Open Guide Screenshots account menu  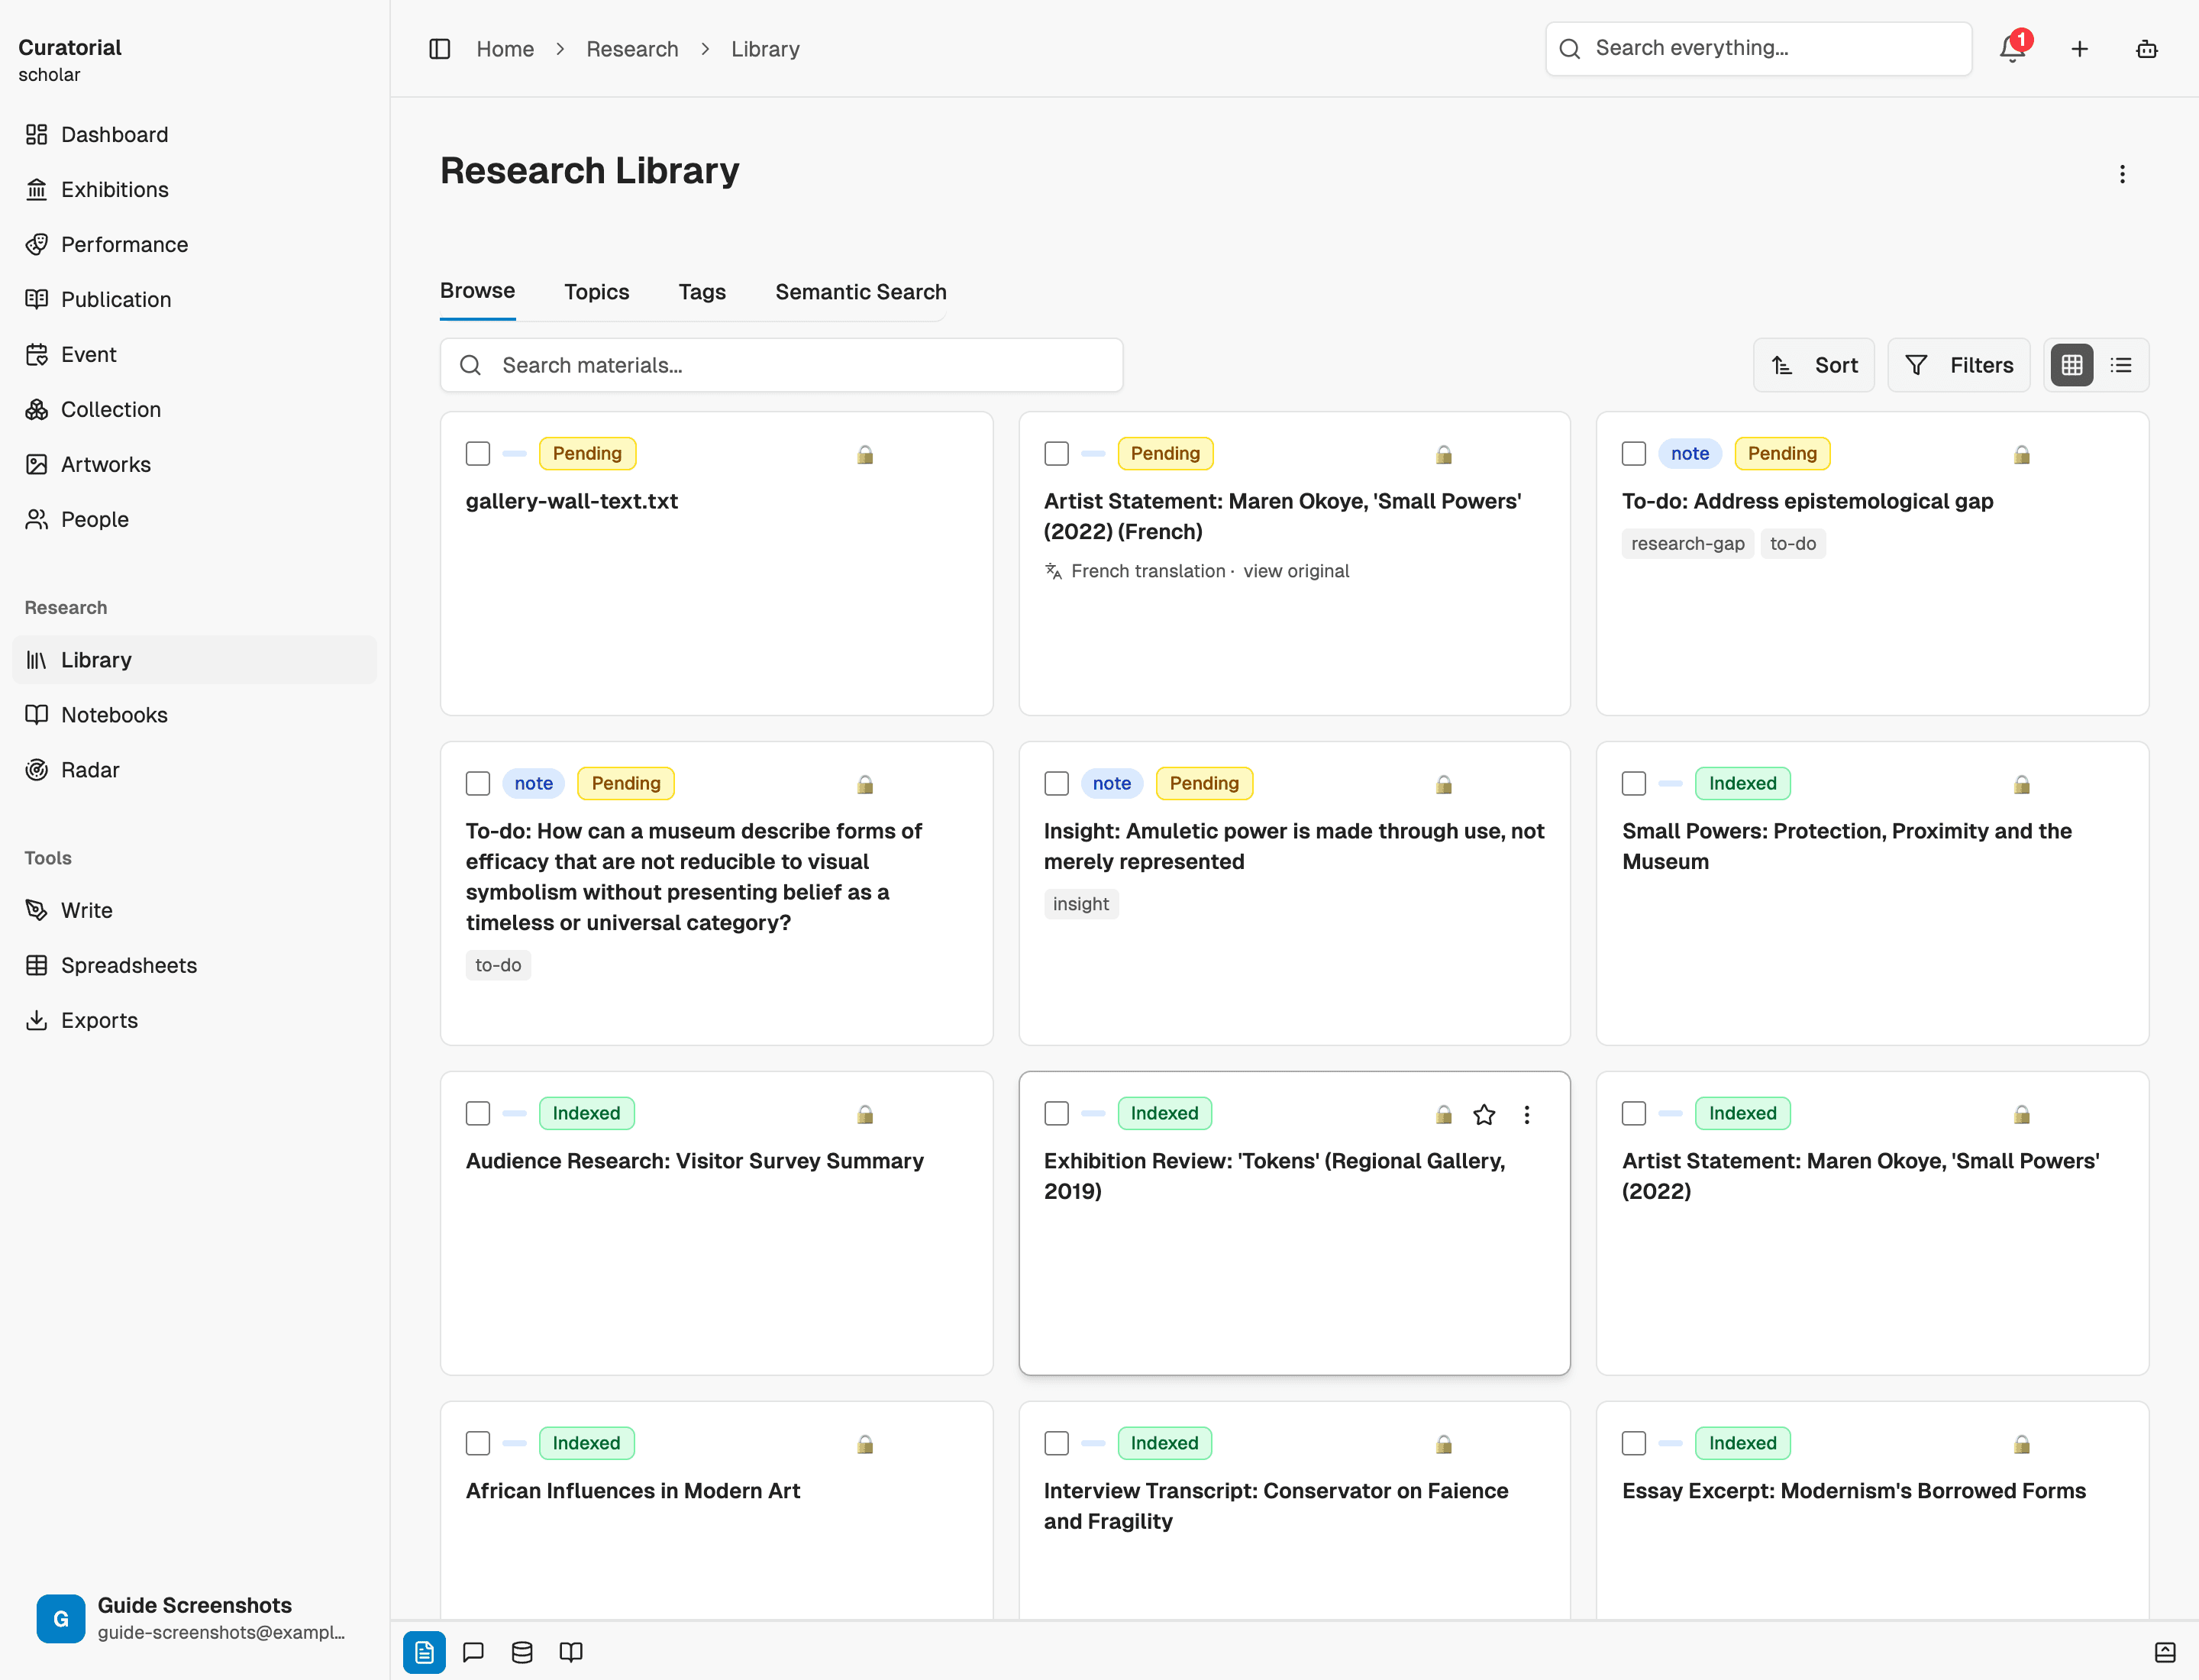pos(195,1618)
